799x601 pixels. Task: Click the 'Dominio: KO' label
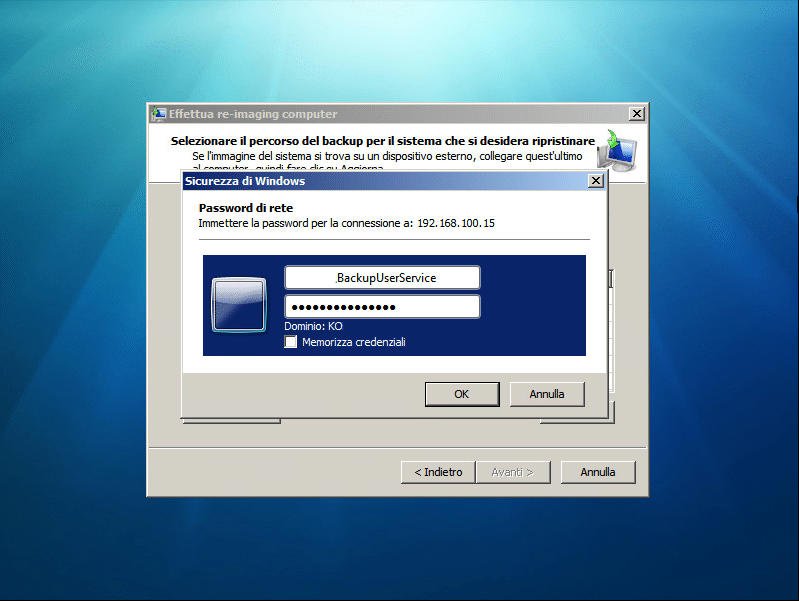(313, 326)
